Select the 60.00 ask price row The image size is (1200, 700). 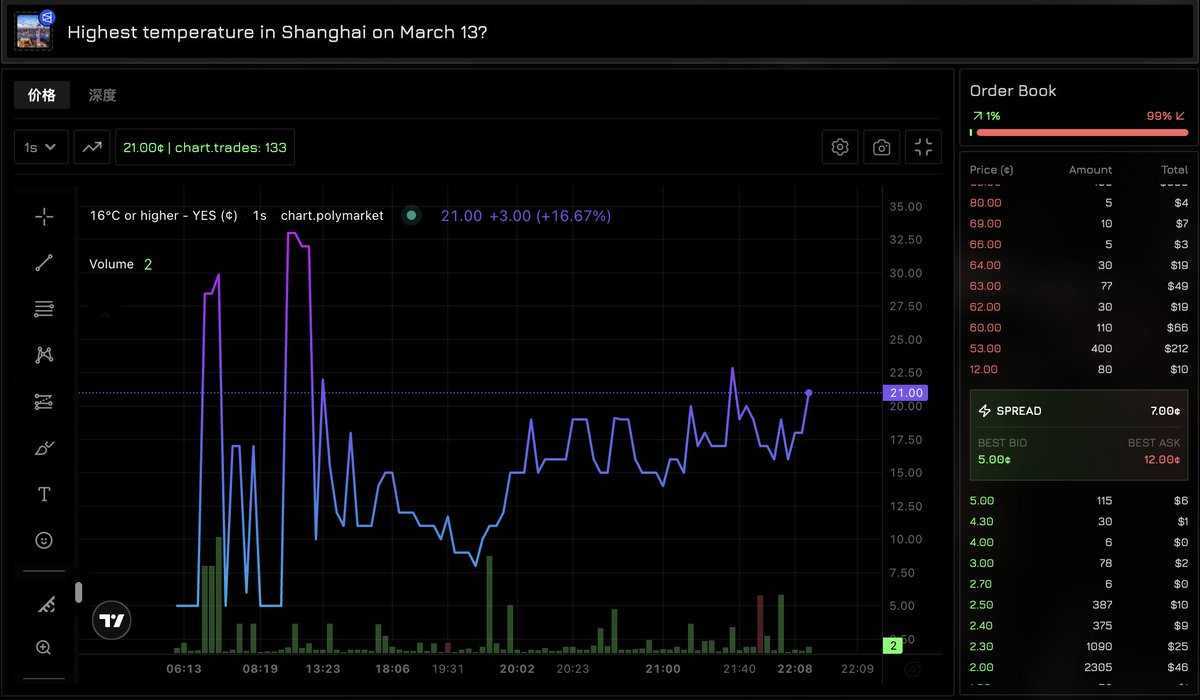click(1079, 328)
